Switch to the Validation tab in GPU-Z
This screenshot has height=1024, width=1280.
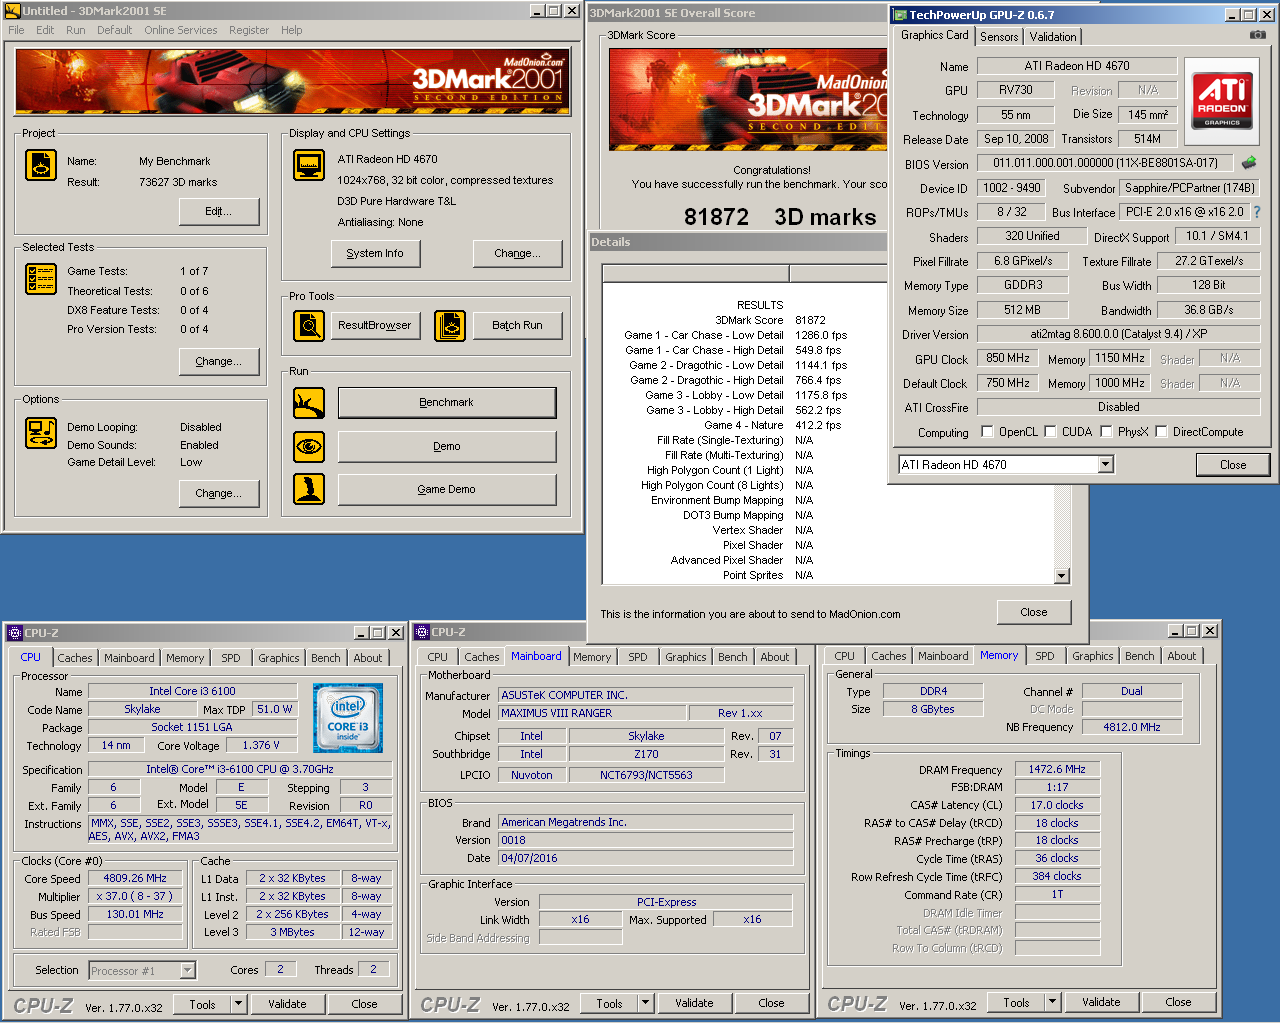click(1053, 37)
